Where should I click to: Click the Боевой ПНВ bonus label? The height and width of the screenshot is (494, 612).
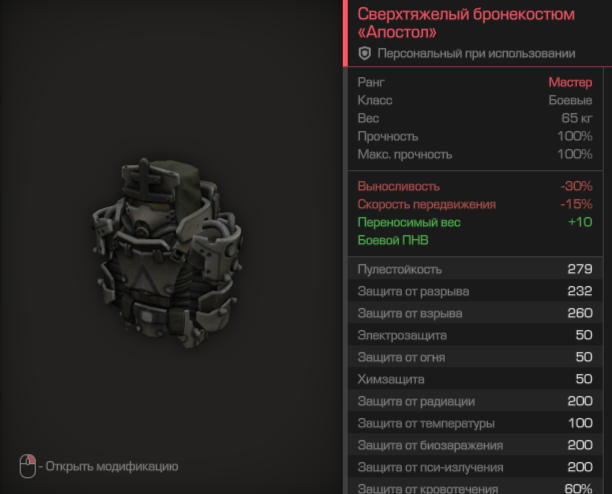click(x=393, y=240)
